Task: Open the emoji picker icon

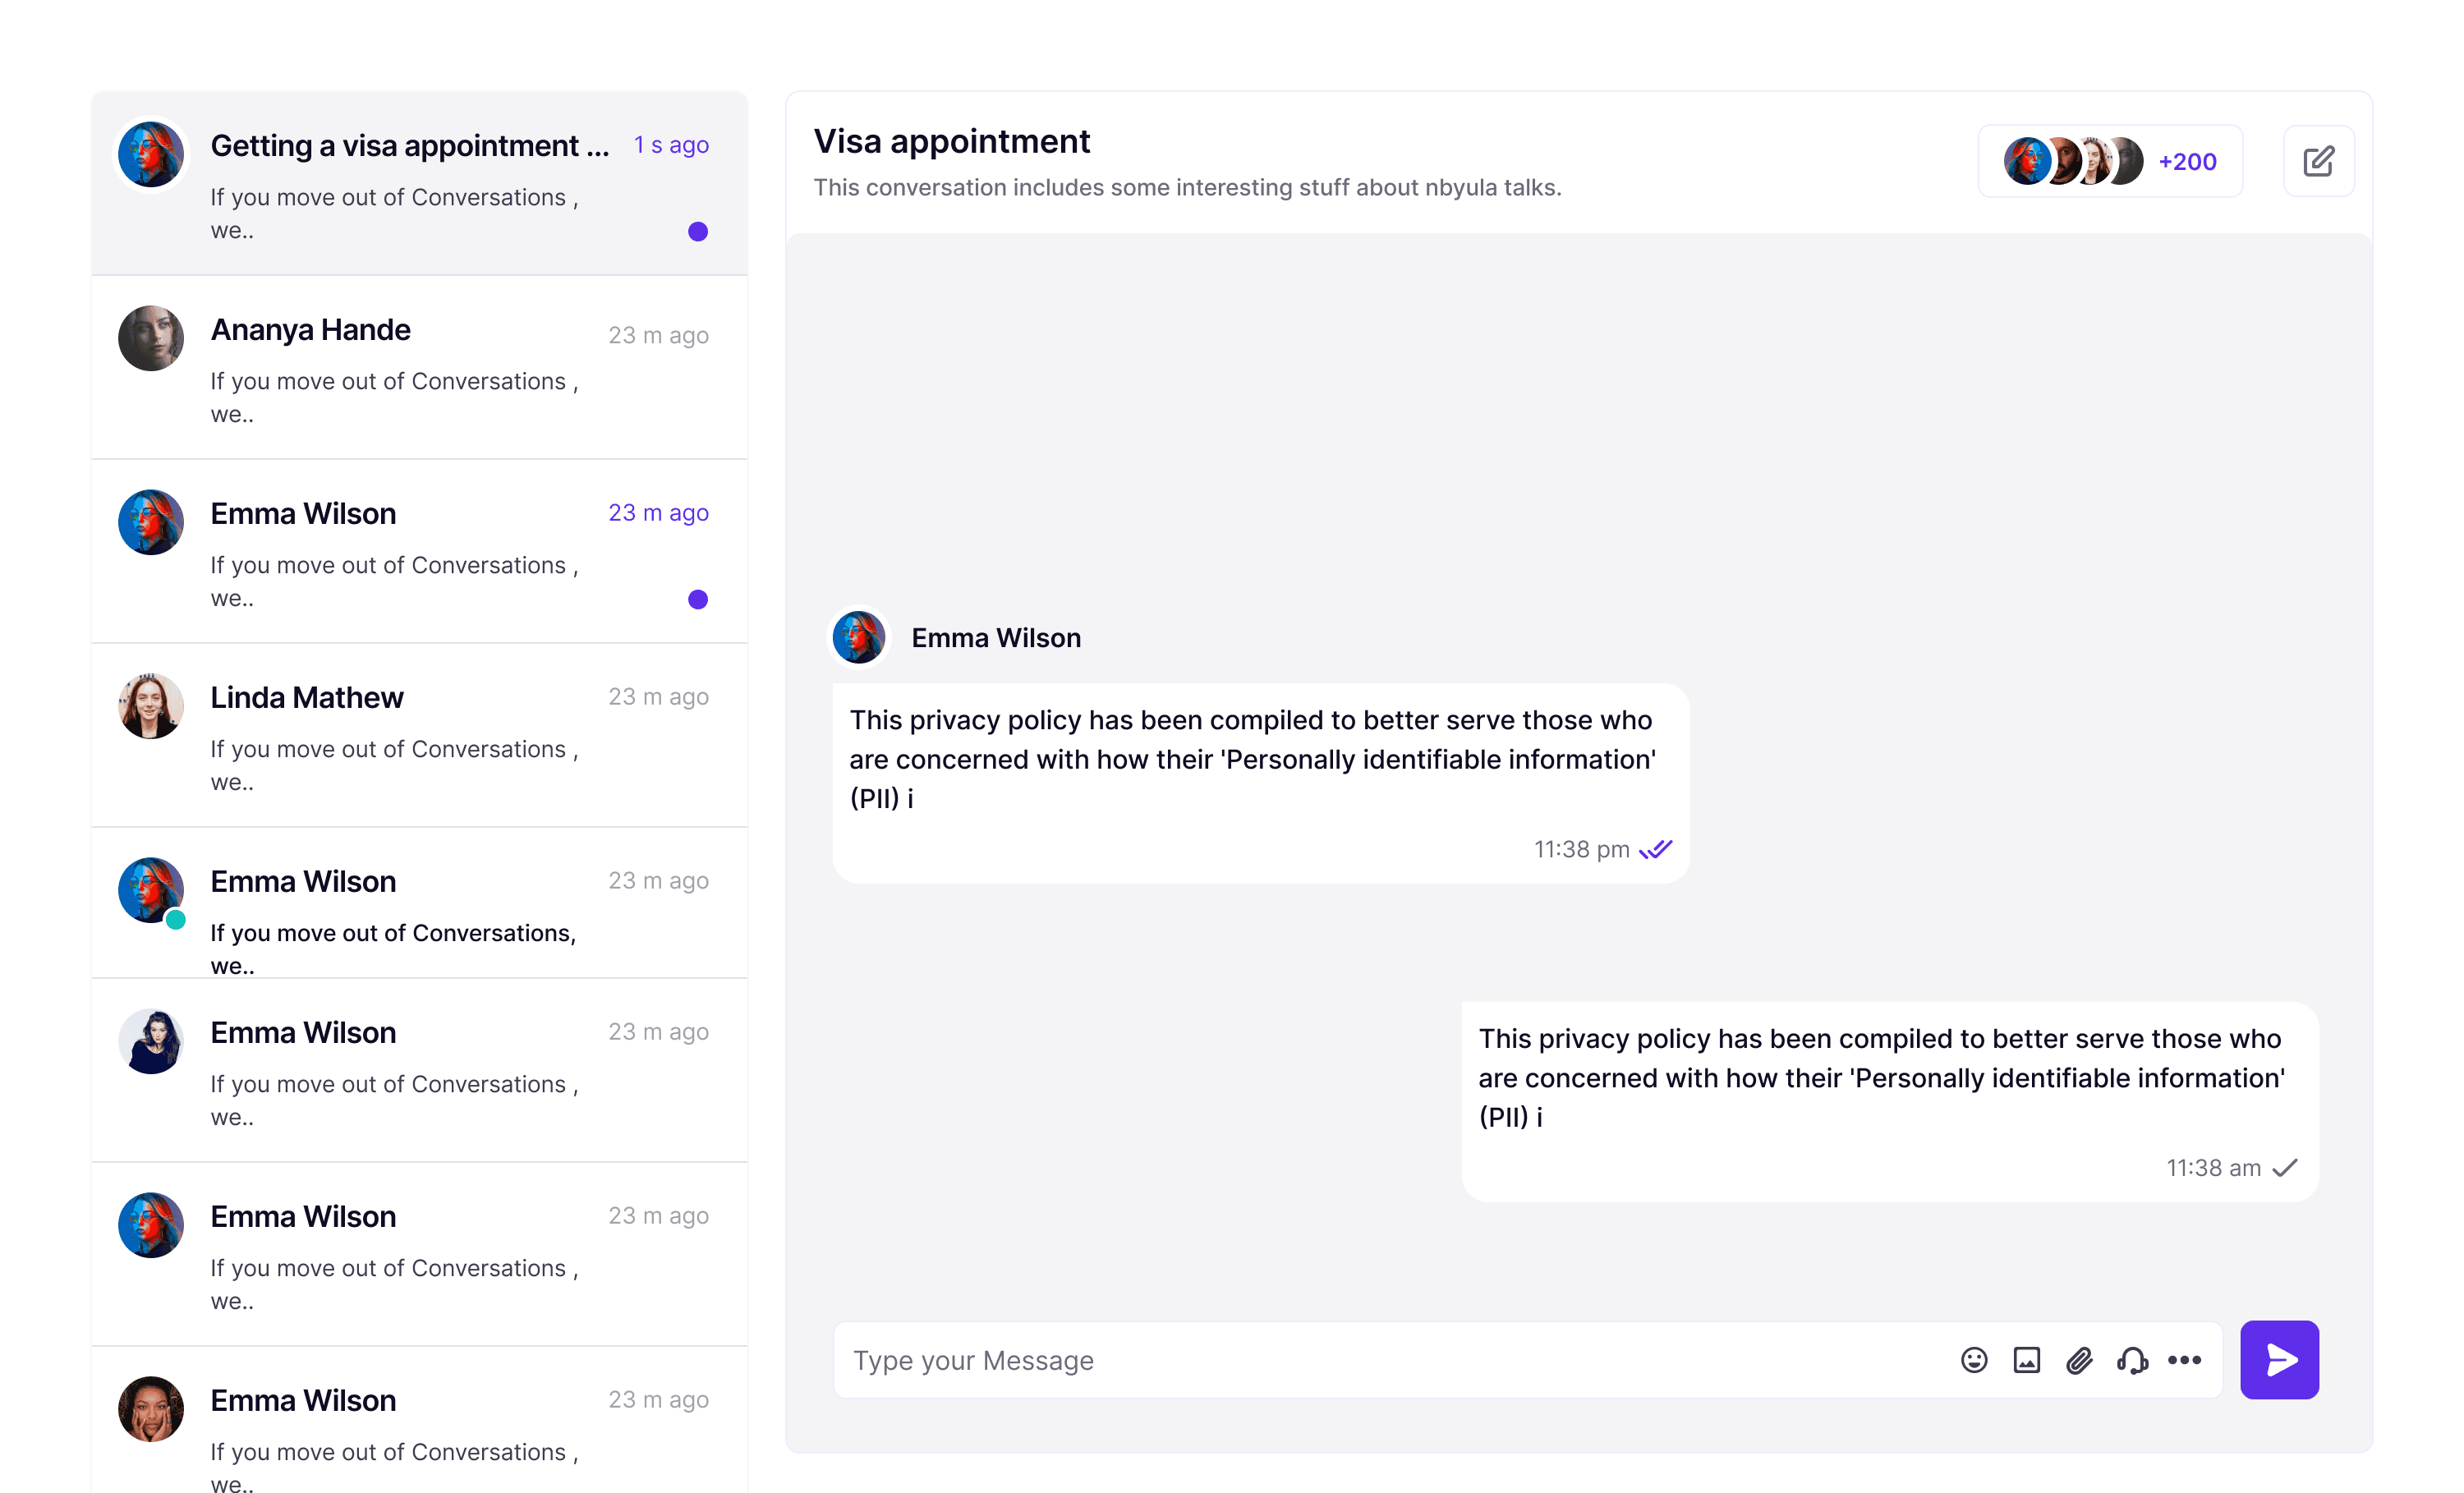Action: click(x=1973, y=1360)
